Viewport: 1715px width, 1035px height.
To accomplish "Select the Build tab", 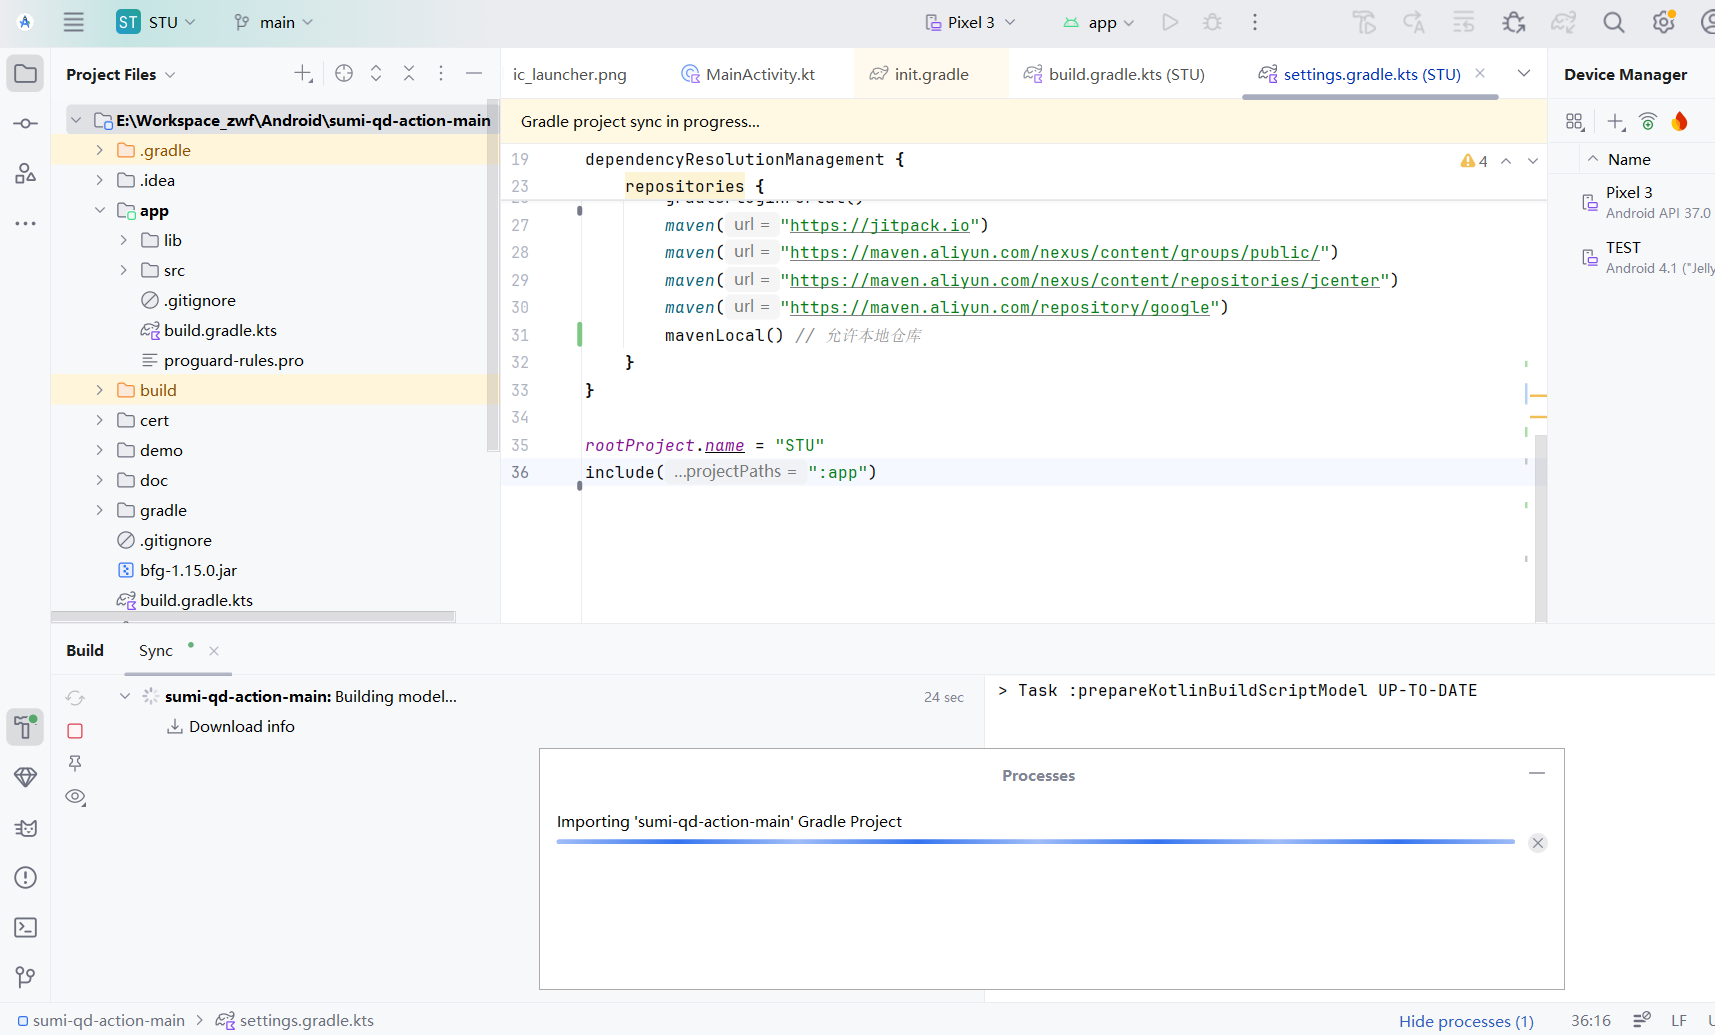I will click(85, 650).
